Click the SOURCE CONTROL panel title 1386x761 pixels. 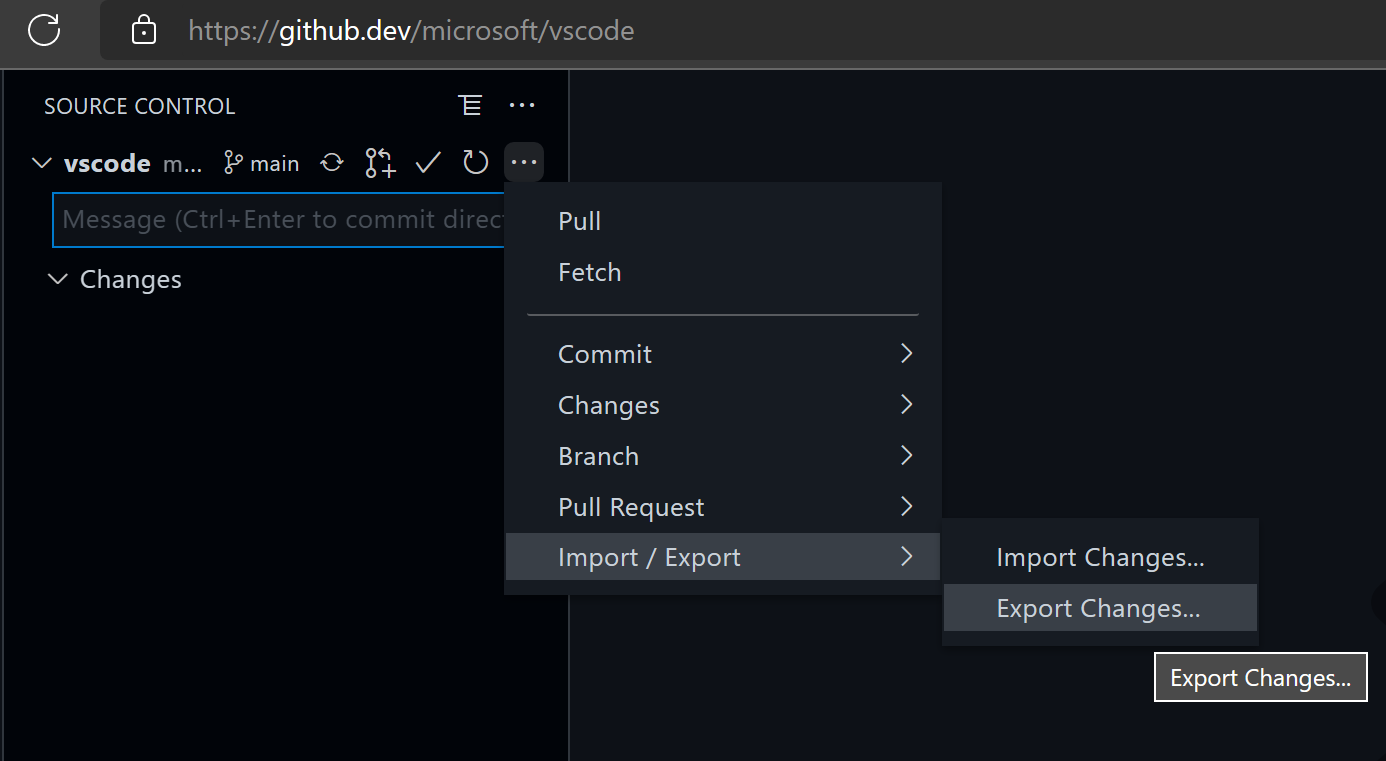139,106
